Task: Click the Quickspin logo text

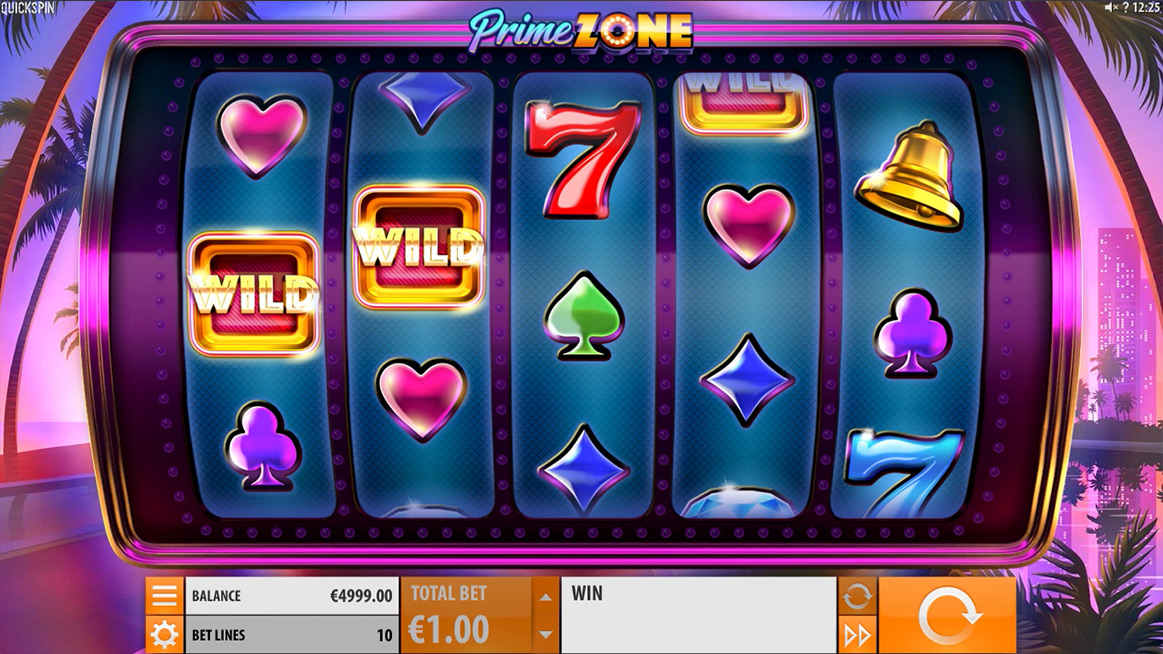Action: coord(27,8)
